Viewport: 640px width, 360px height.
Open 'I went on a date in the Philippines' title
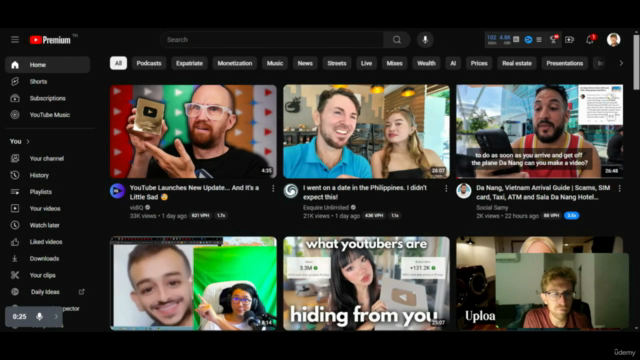pyautogui.click(x=365, y=192)
